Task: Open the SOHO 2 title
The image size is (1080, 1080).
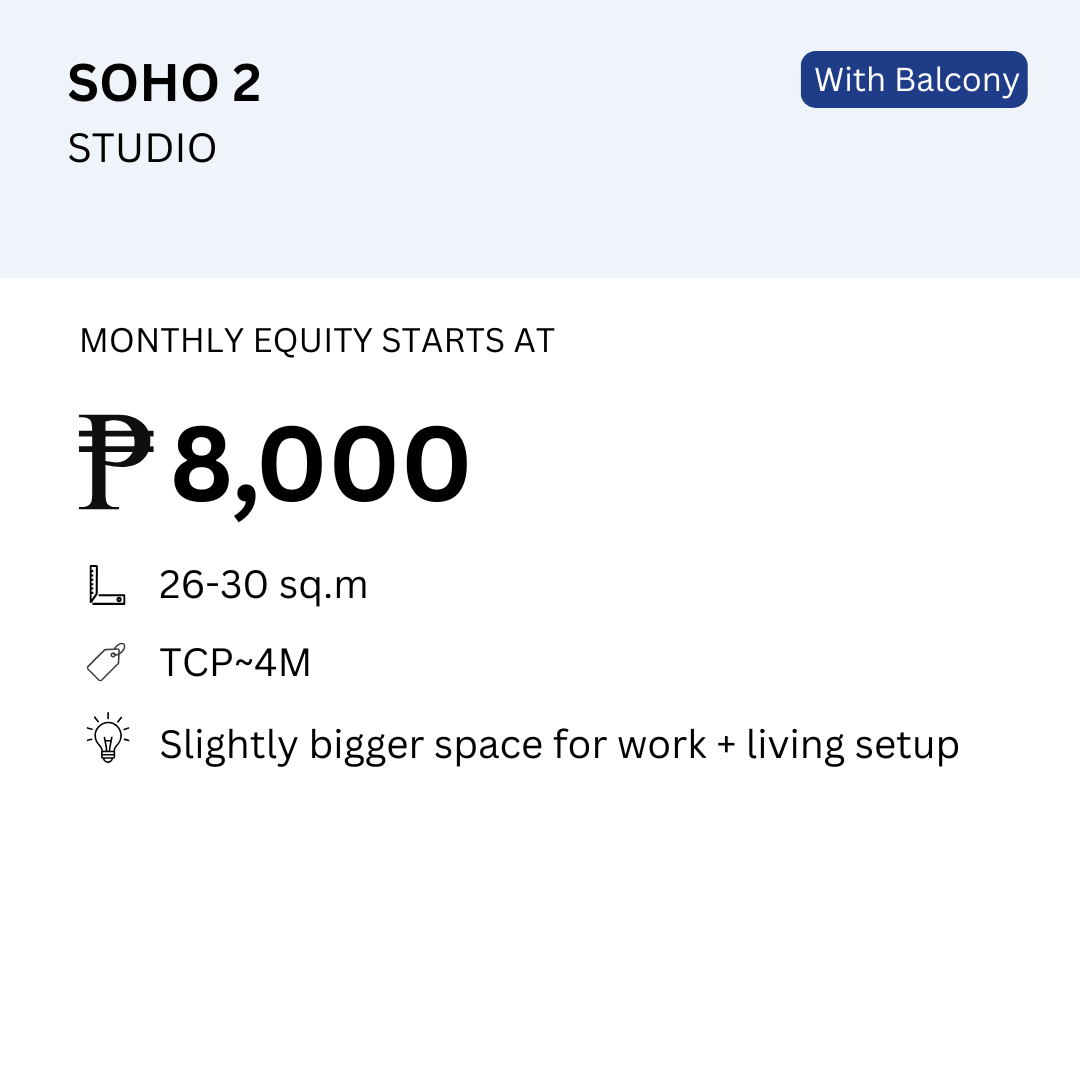Action: pyautogui.click(x=164, y=83)
